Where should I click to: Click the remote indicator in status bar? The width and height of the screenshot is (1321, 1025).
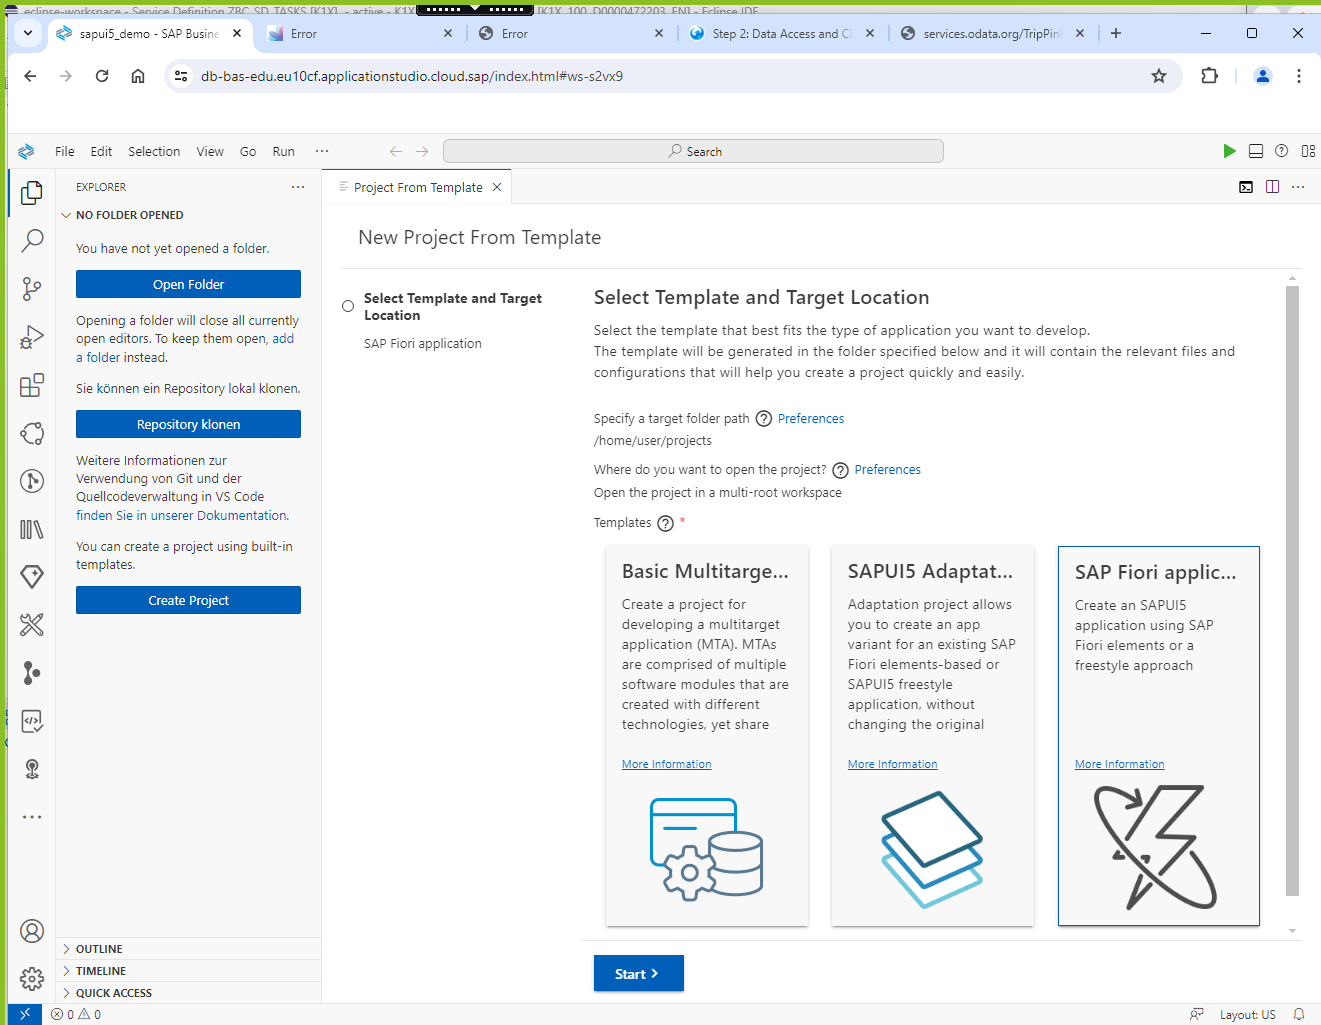25,1014
